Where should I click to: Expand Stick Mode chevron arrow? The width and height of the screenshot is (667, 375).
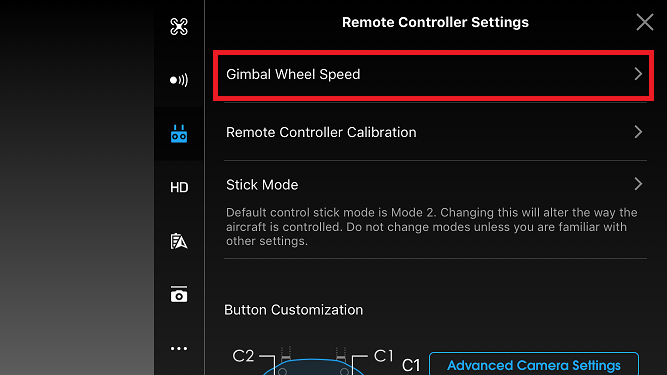638,184
